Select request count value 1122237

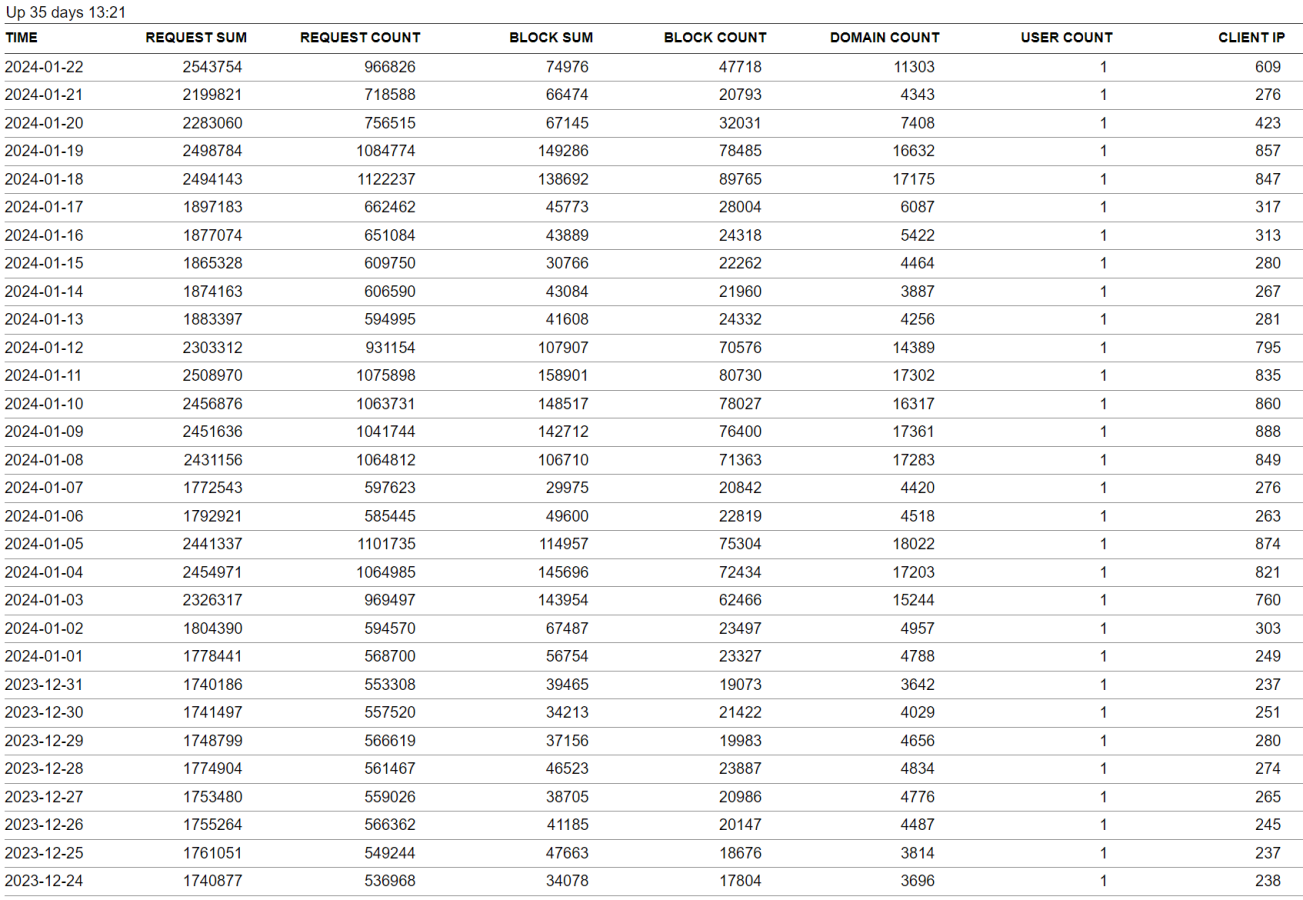[x=379, y=179]
